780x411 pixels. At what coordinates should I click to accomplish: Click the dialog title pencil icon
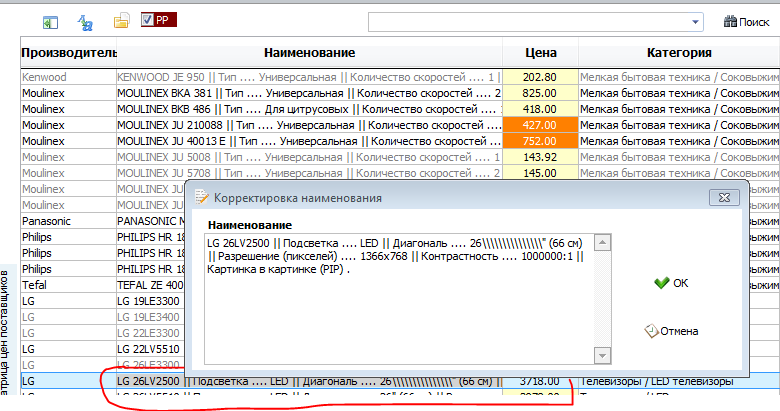201,198
